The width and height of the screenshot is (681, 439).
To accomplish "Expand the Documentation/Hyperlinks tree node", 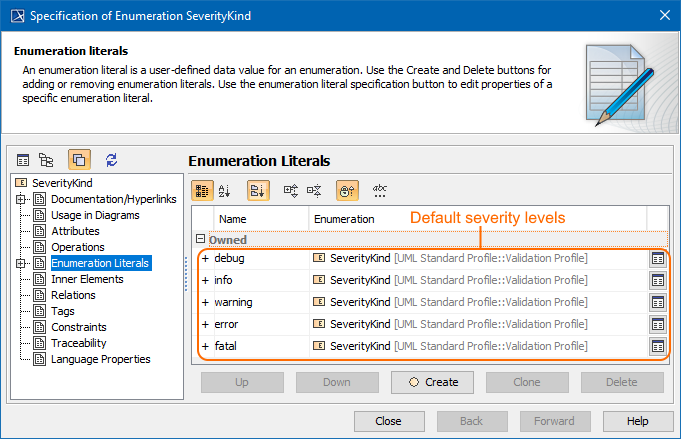I will [22, 199].
